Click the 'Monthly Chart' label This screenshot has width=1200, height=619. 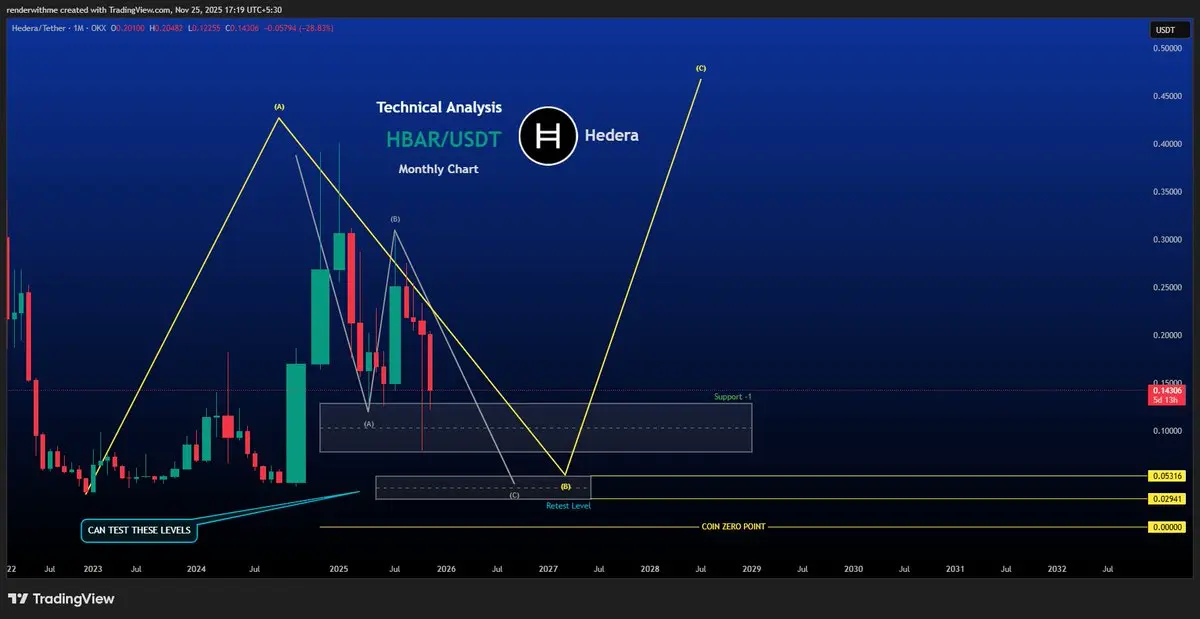coord(438,170)
